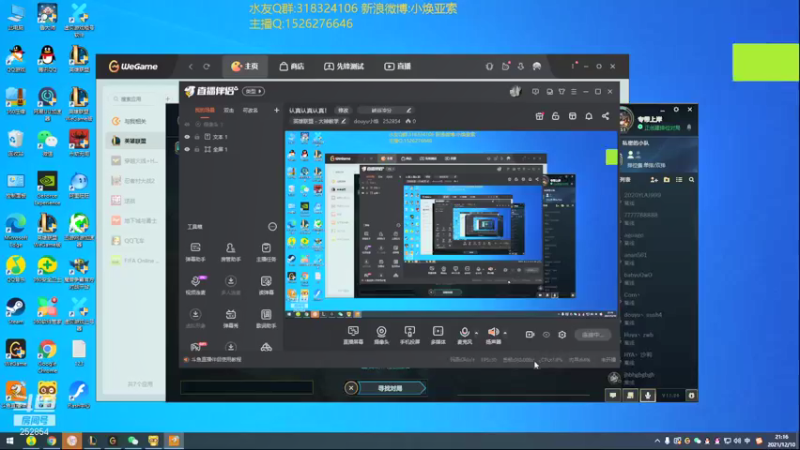The width and height of the screenshot is (800, 450).
Task: Add a new scene with plus icon
Action: tap(277, 110)
